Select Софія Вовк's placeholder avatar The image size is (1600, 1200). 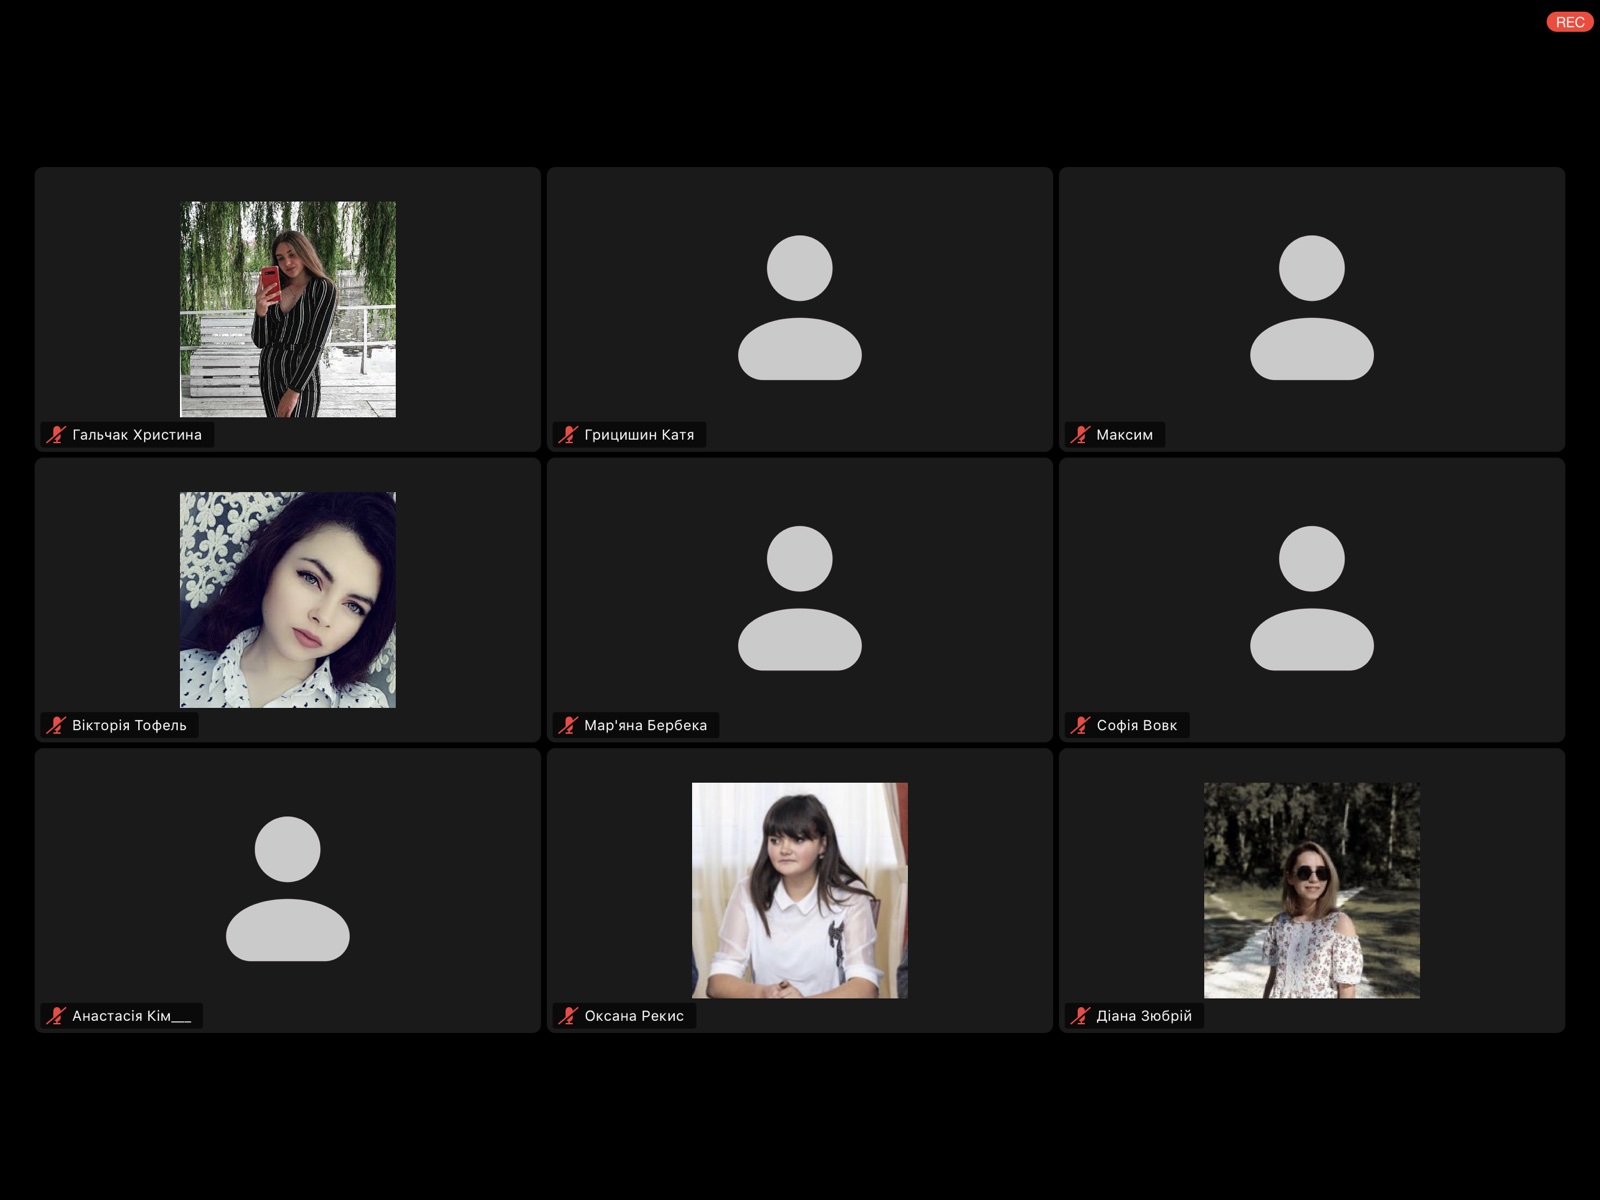coord(1312,598)
